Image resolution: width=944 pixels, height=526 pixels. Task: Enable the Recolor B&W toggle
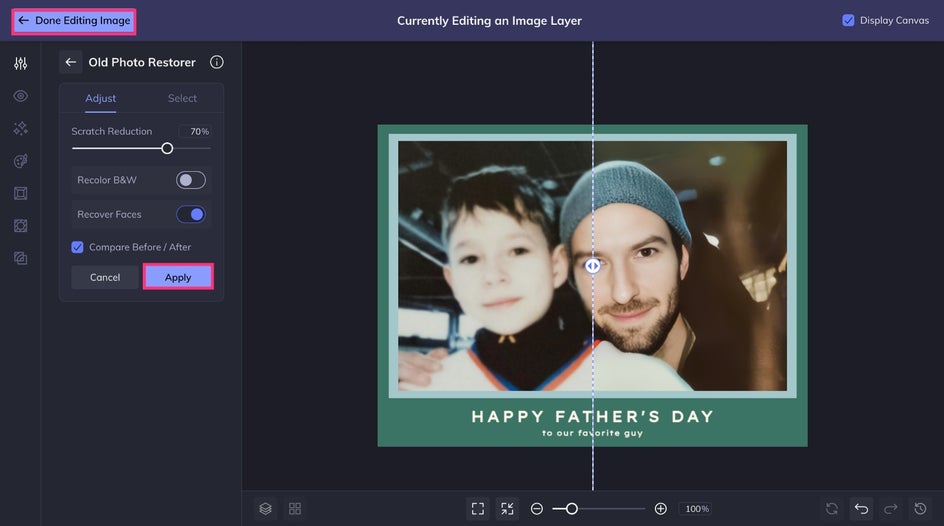coord(191,180)
